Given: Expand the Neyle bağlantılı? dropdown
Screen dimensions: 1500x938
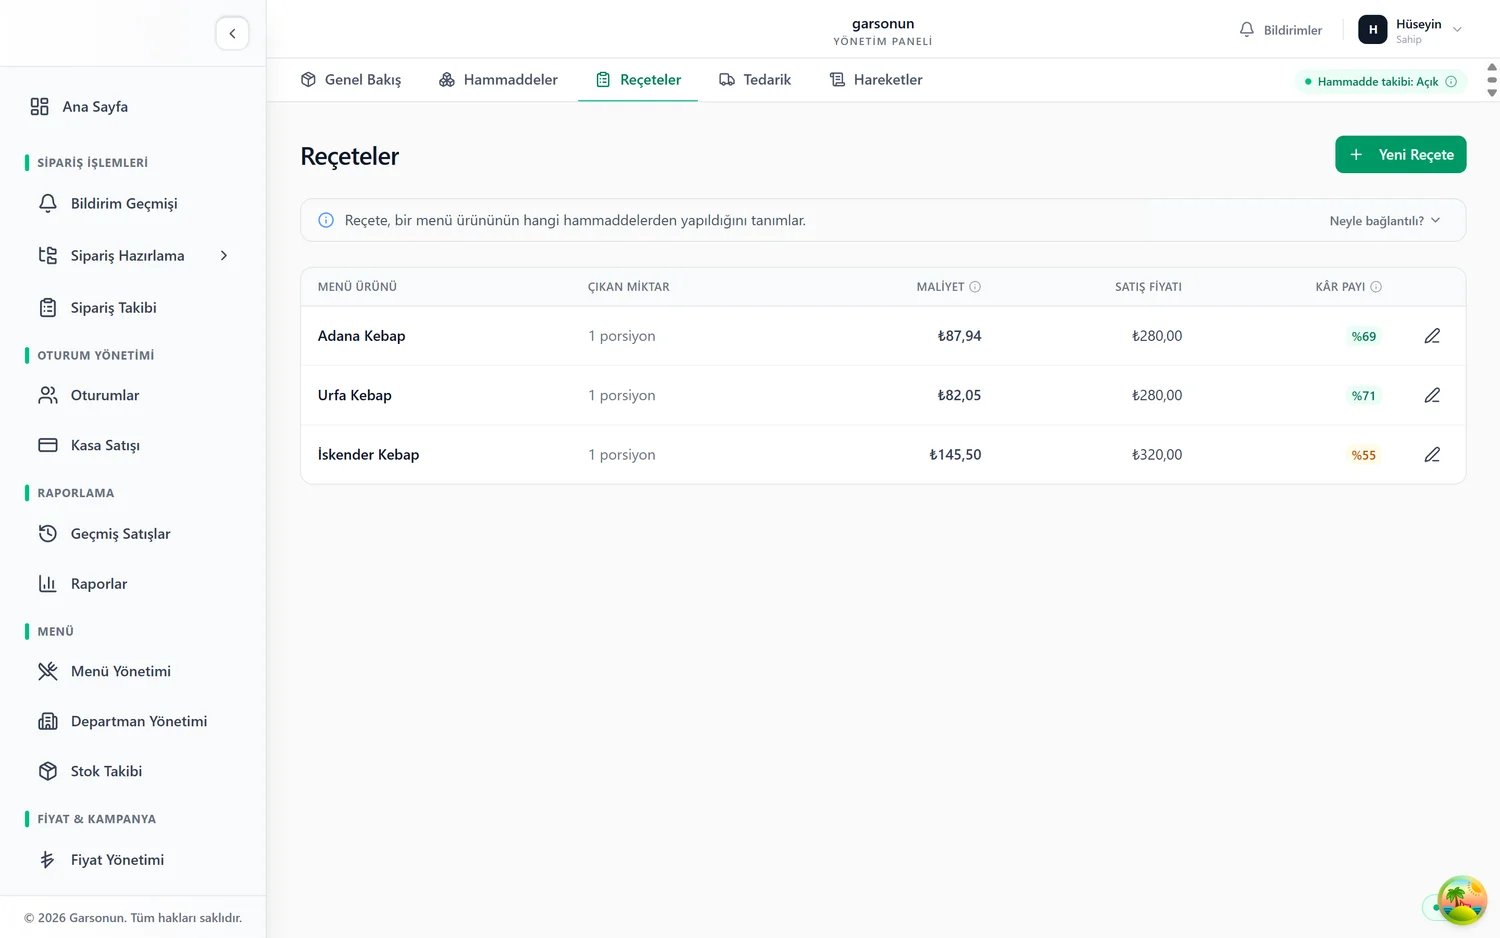Looking at the screenshot, I should [x=1385, y=221].
